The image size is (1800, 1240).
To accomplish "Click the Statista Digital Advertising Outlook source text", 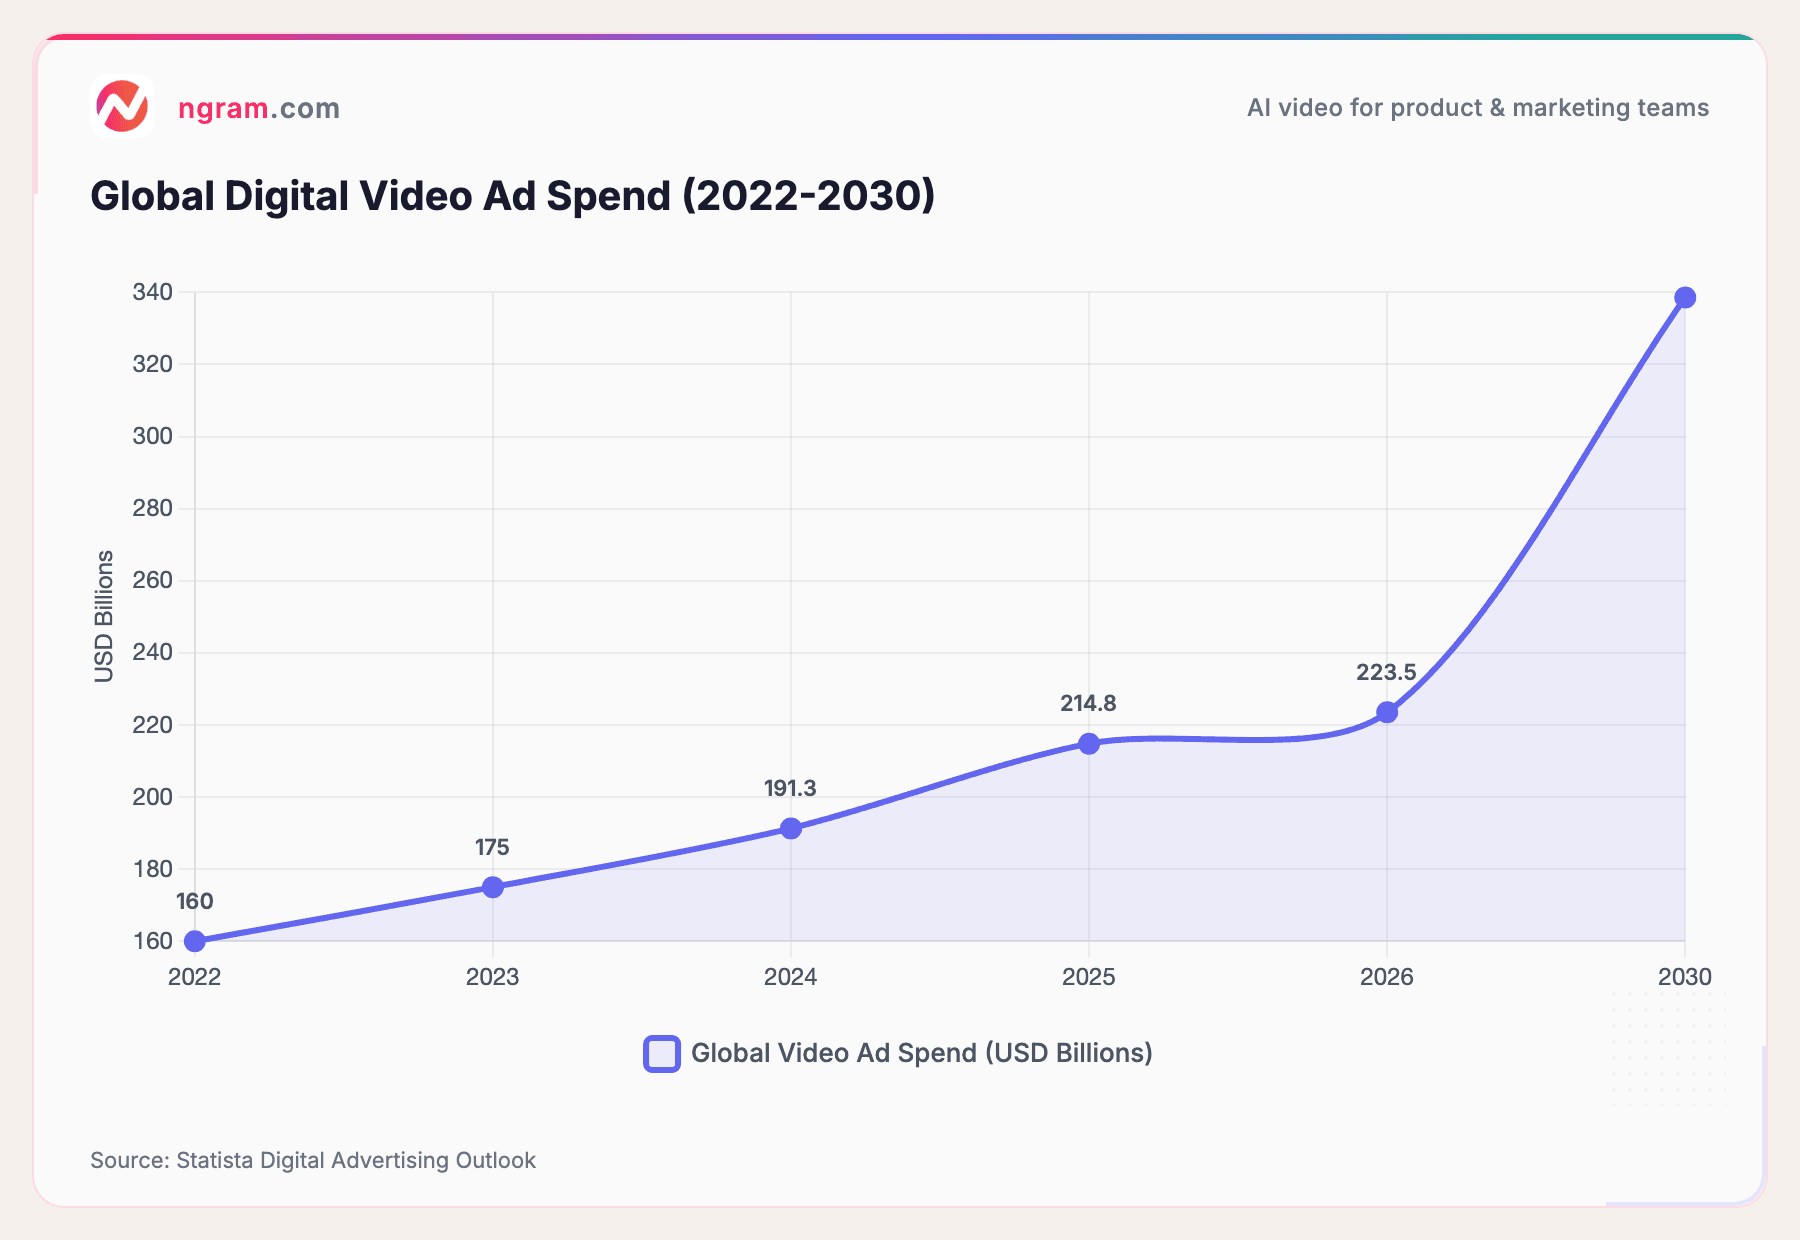I will [312, 1160].
